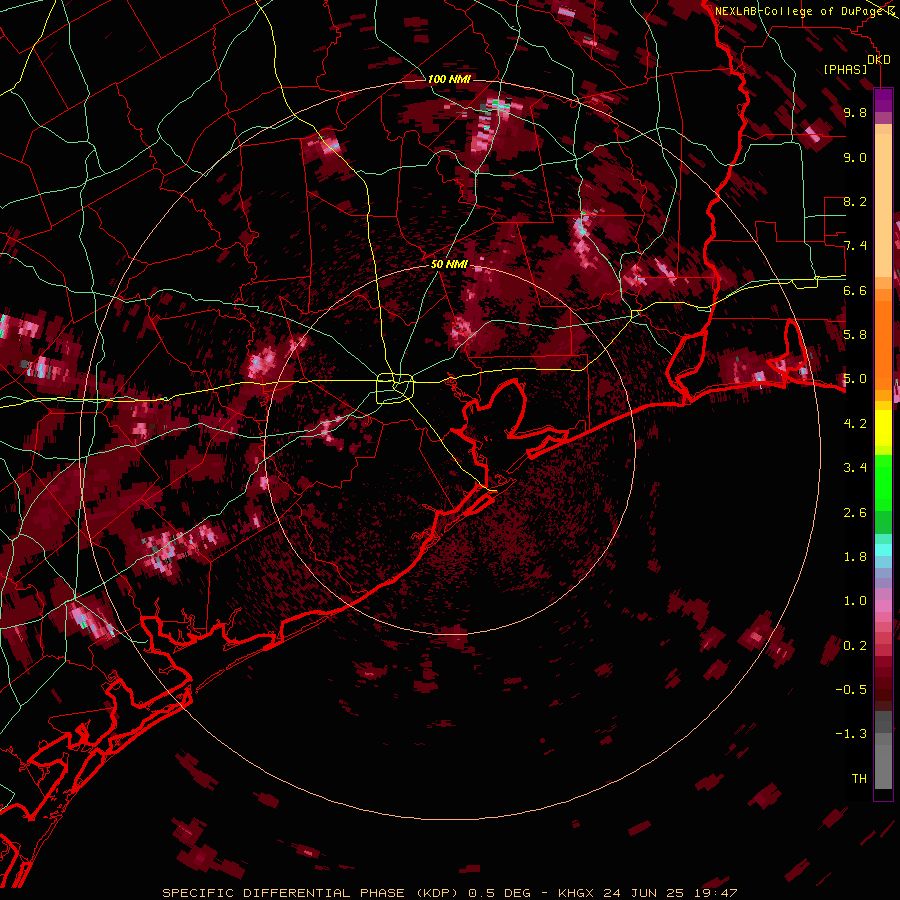Pick the yellow band near 4.2
Image resolution: width=900 pixels, height=900 pixels.
click(883, 428)
